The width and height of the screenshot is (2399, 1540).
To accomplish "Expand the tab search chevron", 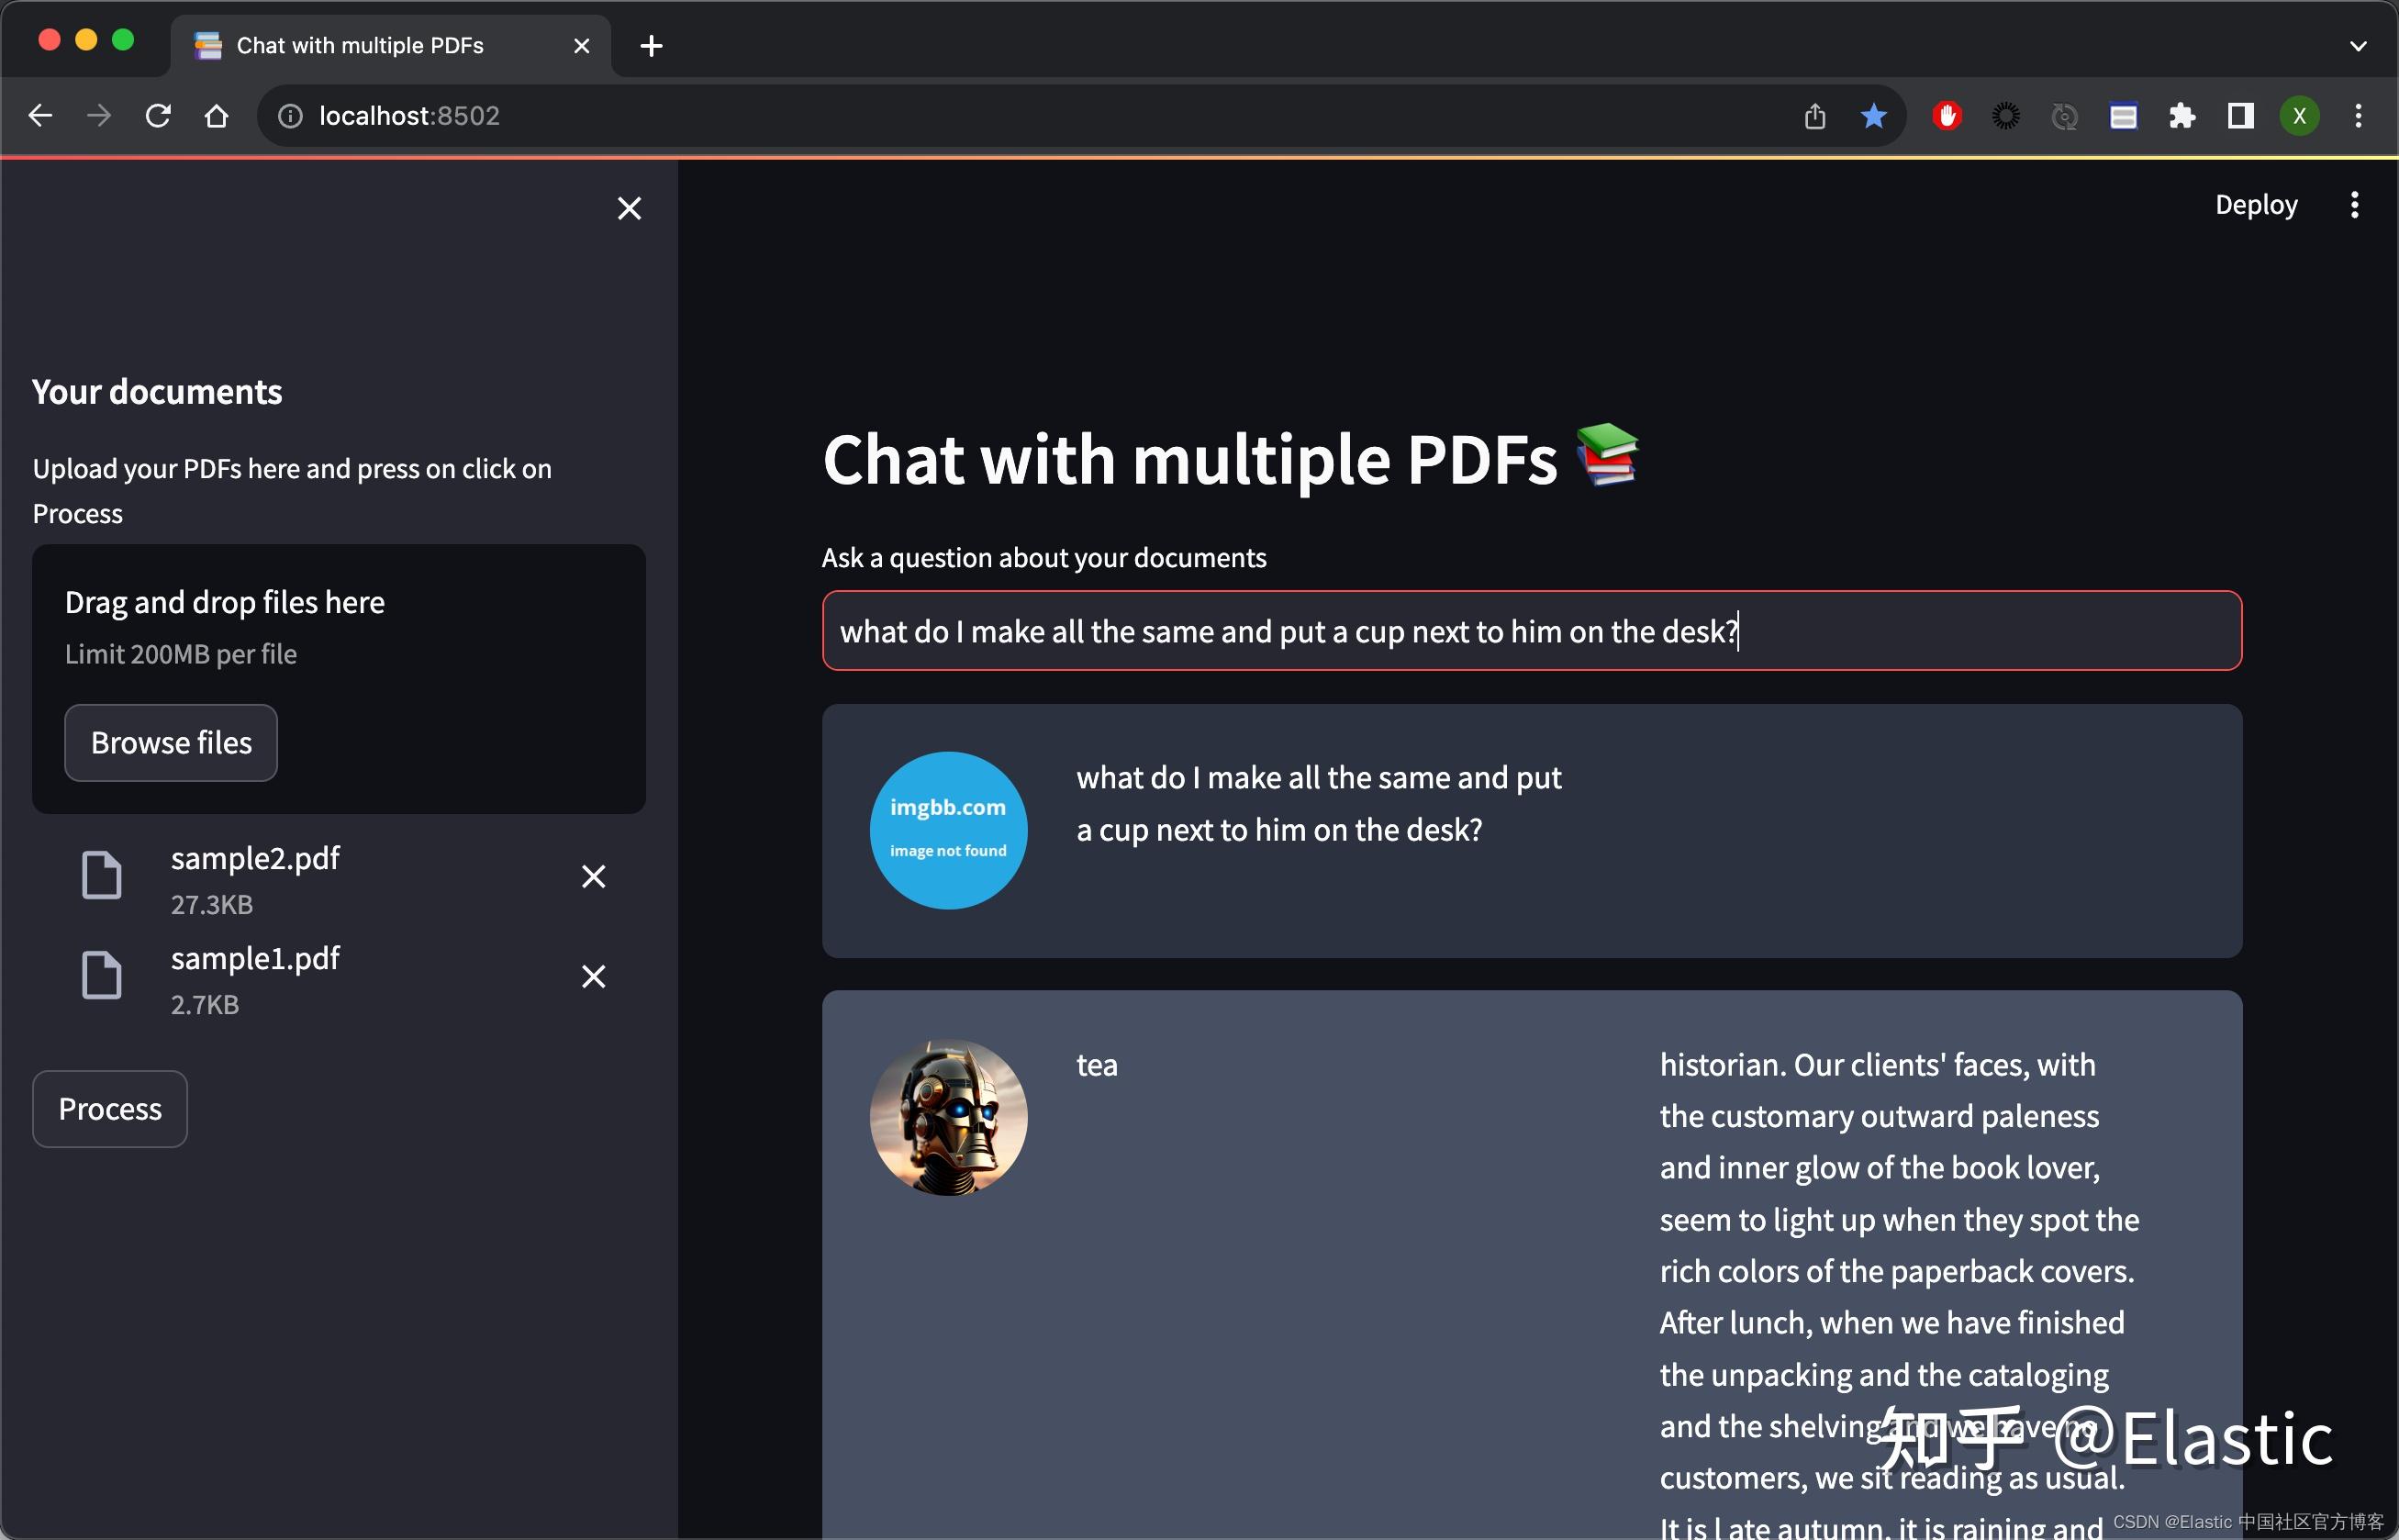I will tap(2357, 46).
